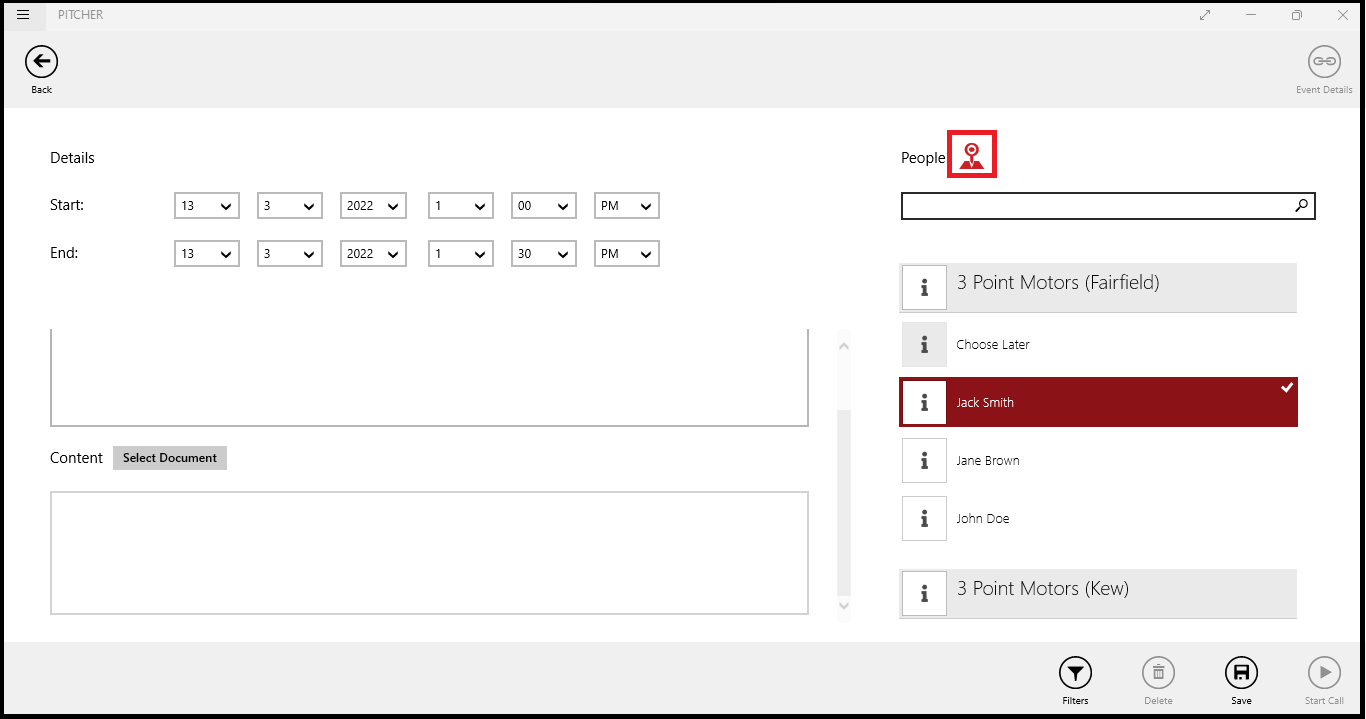
Task: Open the Filters funnel icon
Action: click(1075, 673)
